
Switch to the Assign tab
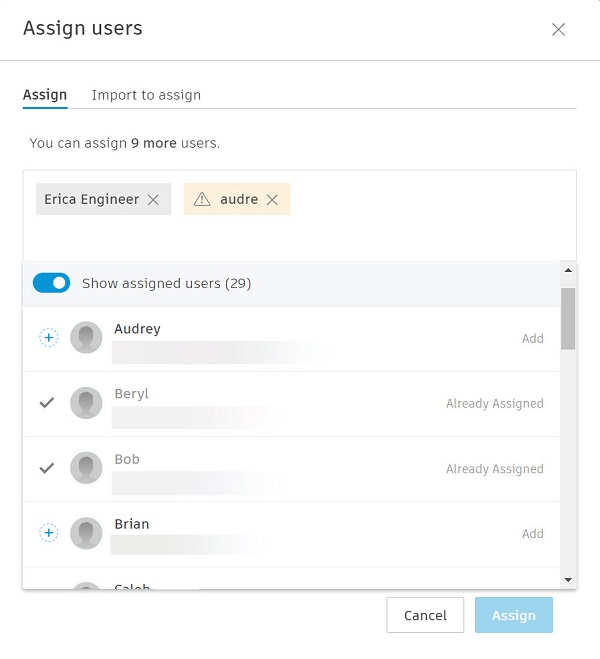pyautogui.click(x=45, y=95)
